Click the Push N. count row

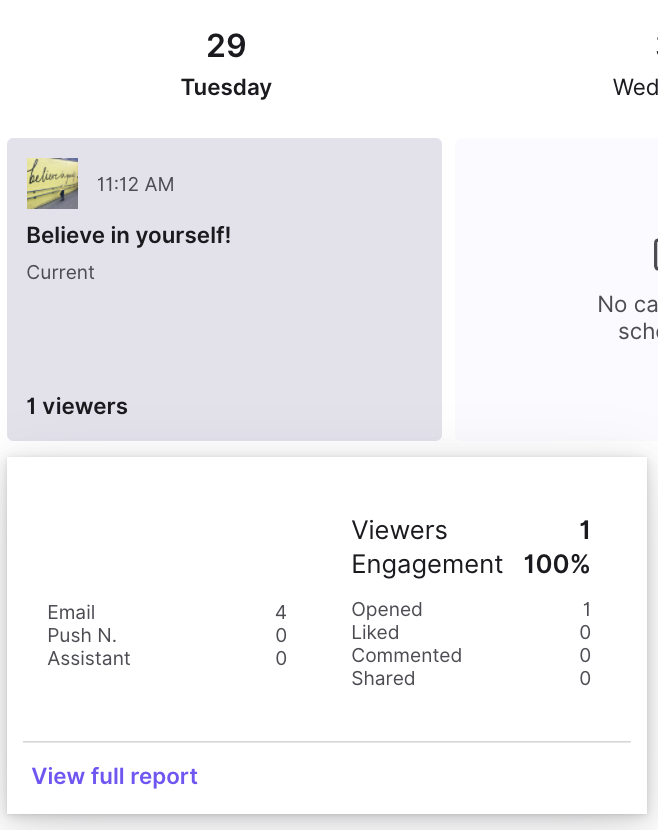point(167,635)
